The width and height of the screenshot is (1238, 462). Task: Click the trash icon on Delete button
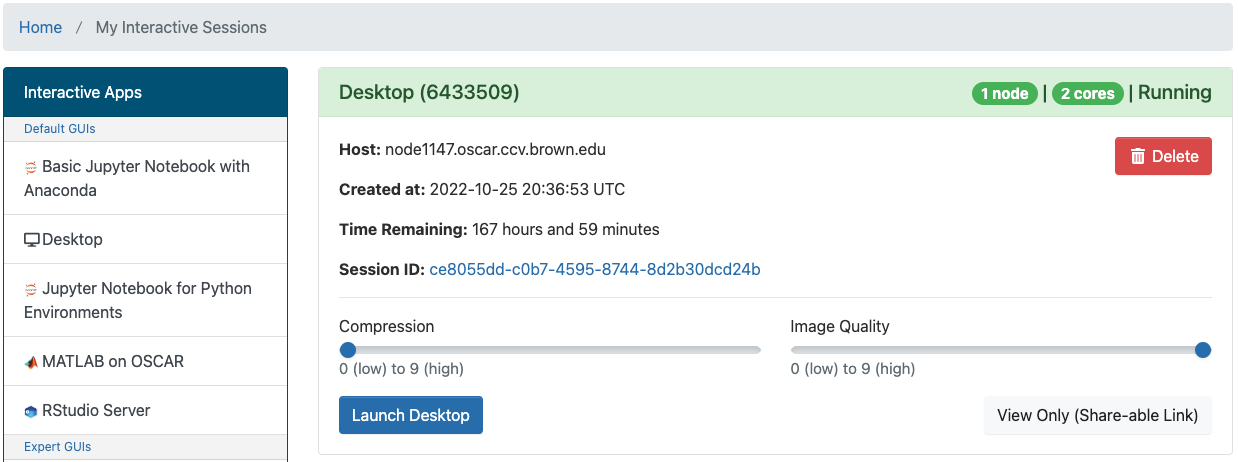[x=1138, y=156]
